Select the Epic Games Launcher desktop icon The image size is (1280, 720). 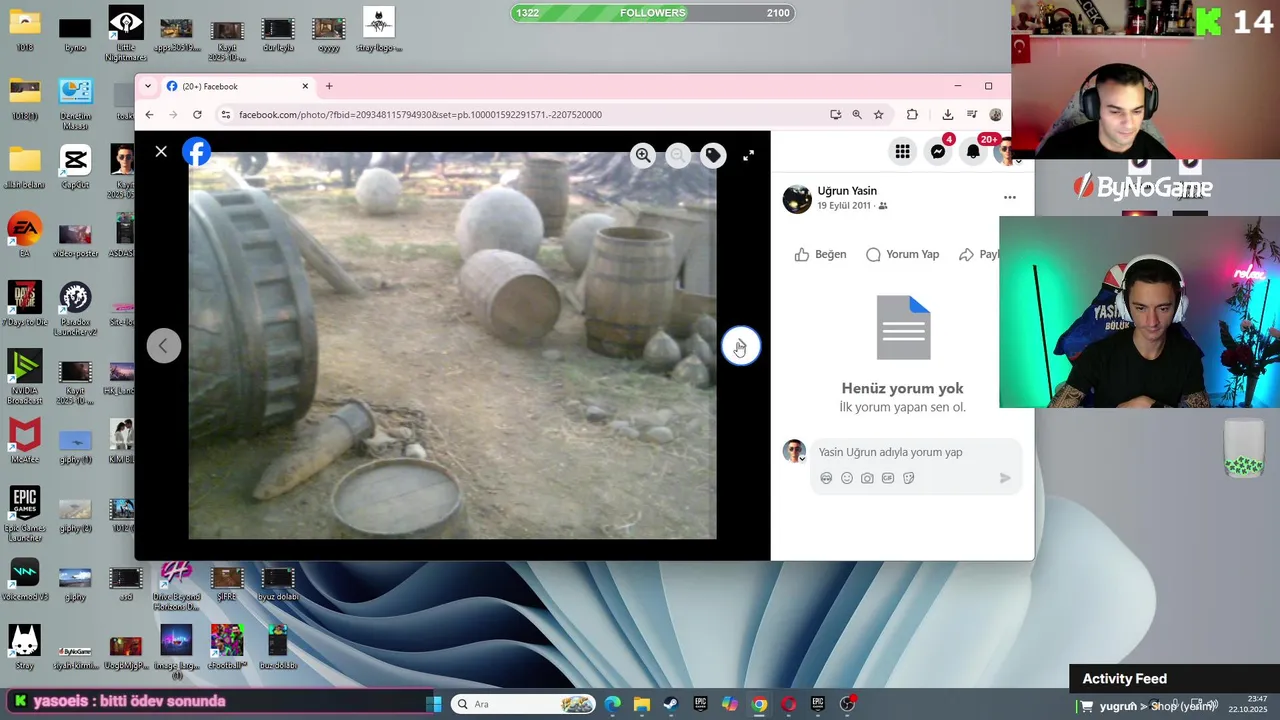pyautogui.click(x=25, y=514)
